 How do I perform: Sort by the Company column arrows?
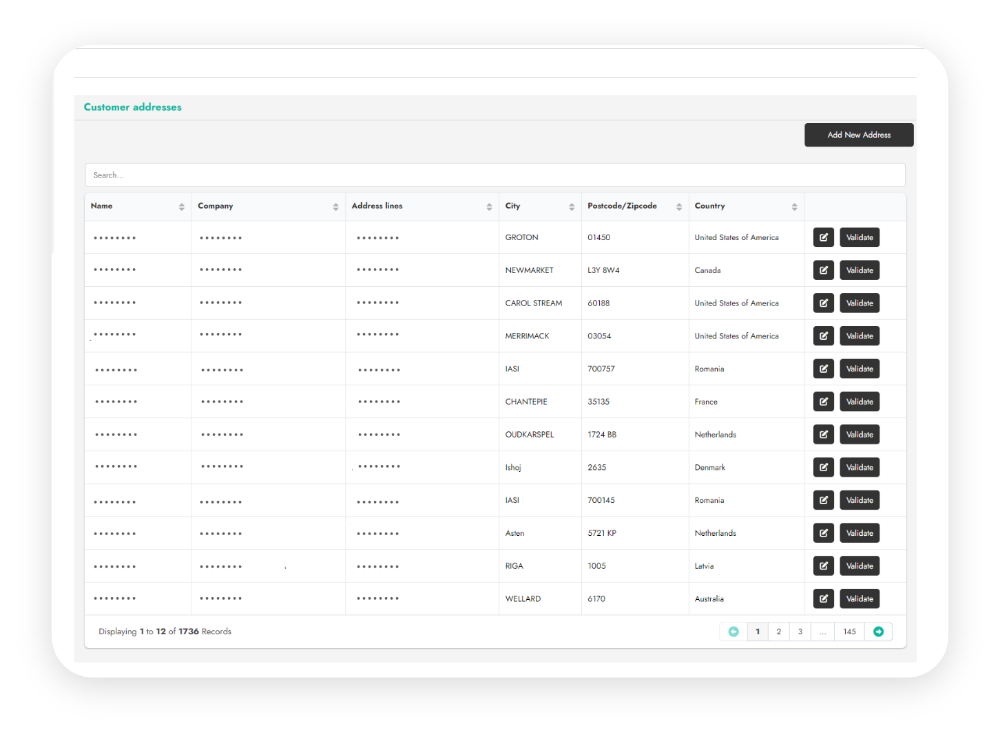335,207
